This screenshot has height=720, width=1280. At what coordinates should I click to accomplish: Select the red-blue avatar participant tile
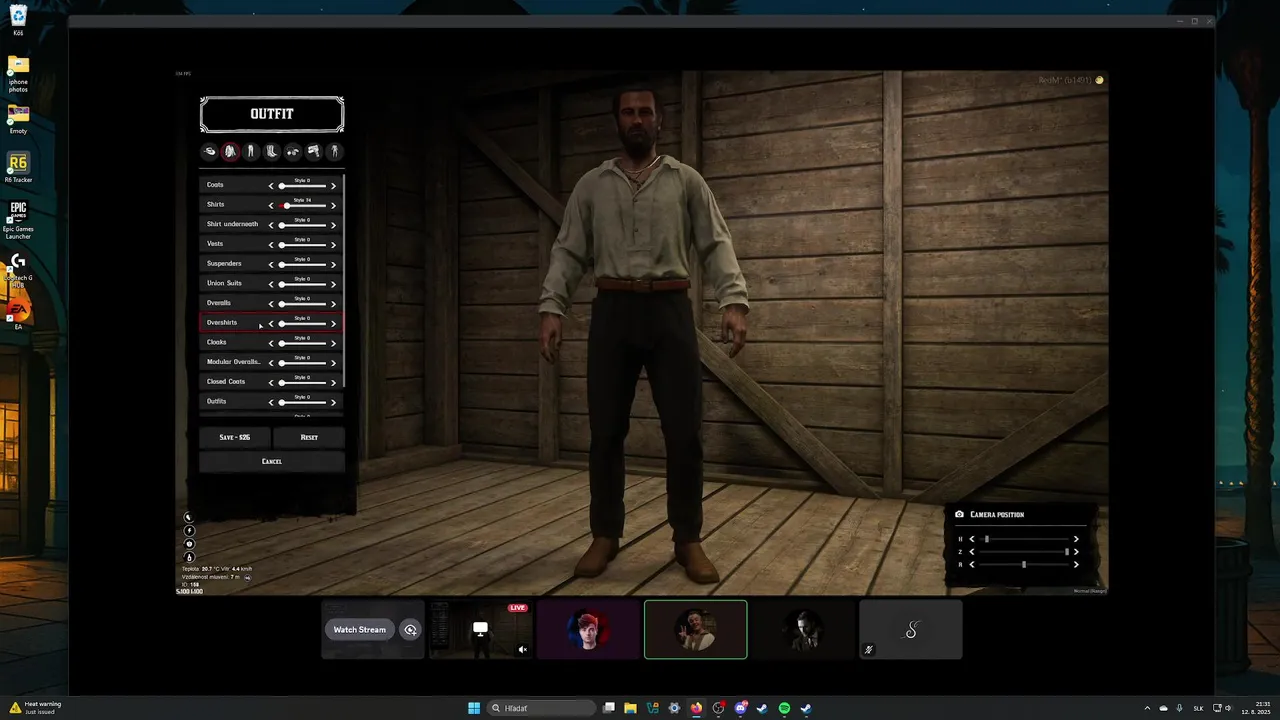point(588,630)
